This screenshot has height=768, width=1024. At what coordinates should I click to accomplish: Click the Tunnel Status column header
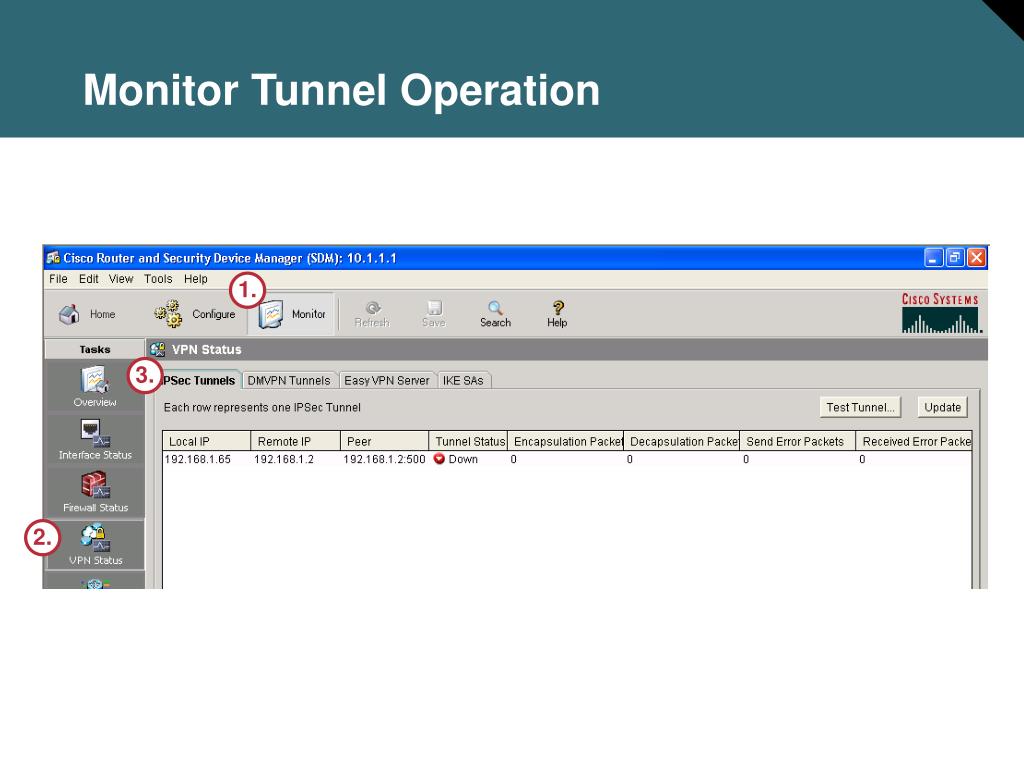pyautogui.click(x=468, y=441)
